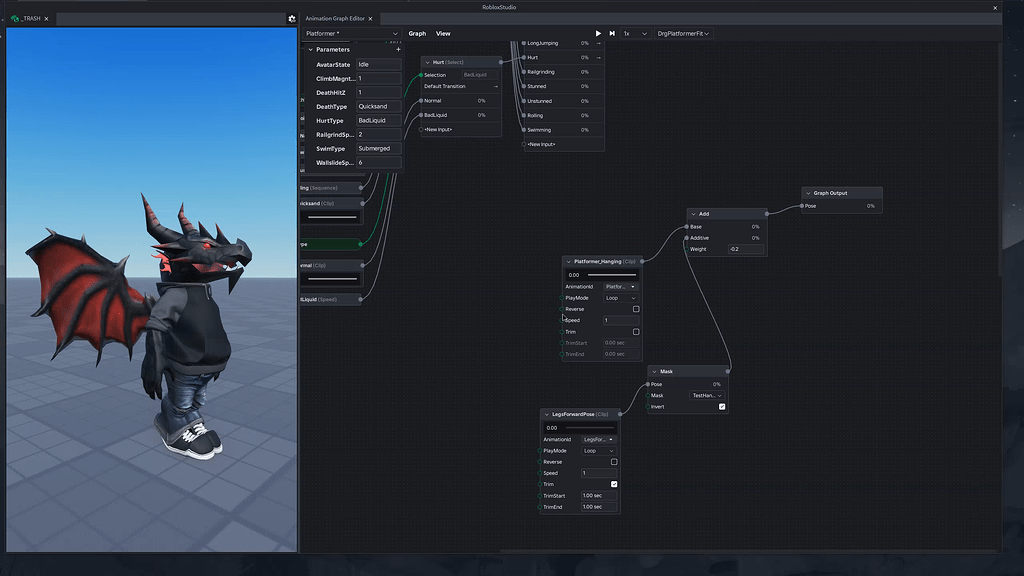Close the Animation Graph Editor tab
1024x576 pixels.
370,19
